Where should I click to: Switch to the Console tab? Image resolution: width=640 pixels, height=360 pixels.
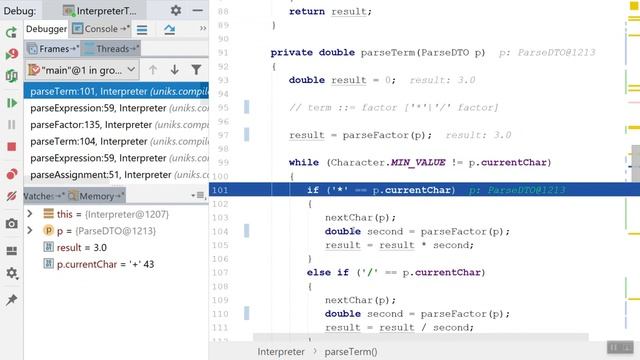tap(101, 29)
